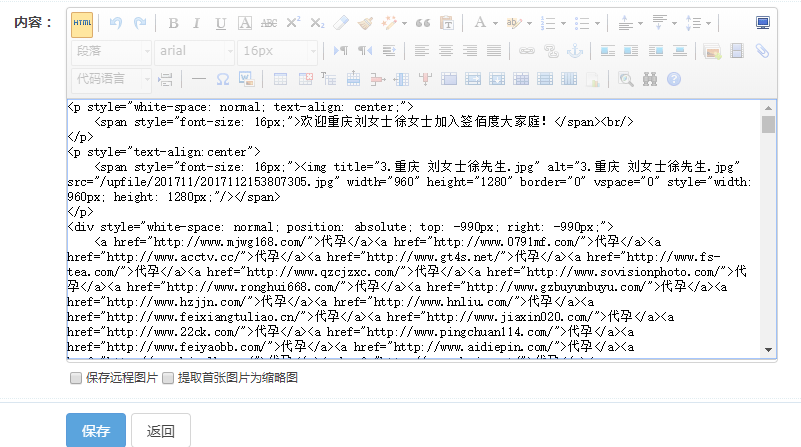
Task: Click the bold B icon
Action: (x=173, y=23)
